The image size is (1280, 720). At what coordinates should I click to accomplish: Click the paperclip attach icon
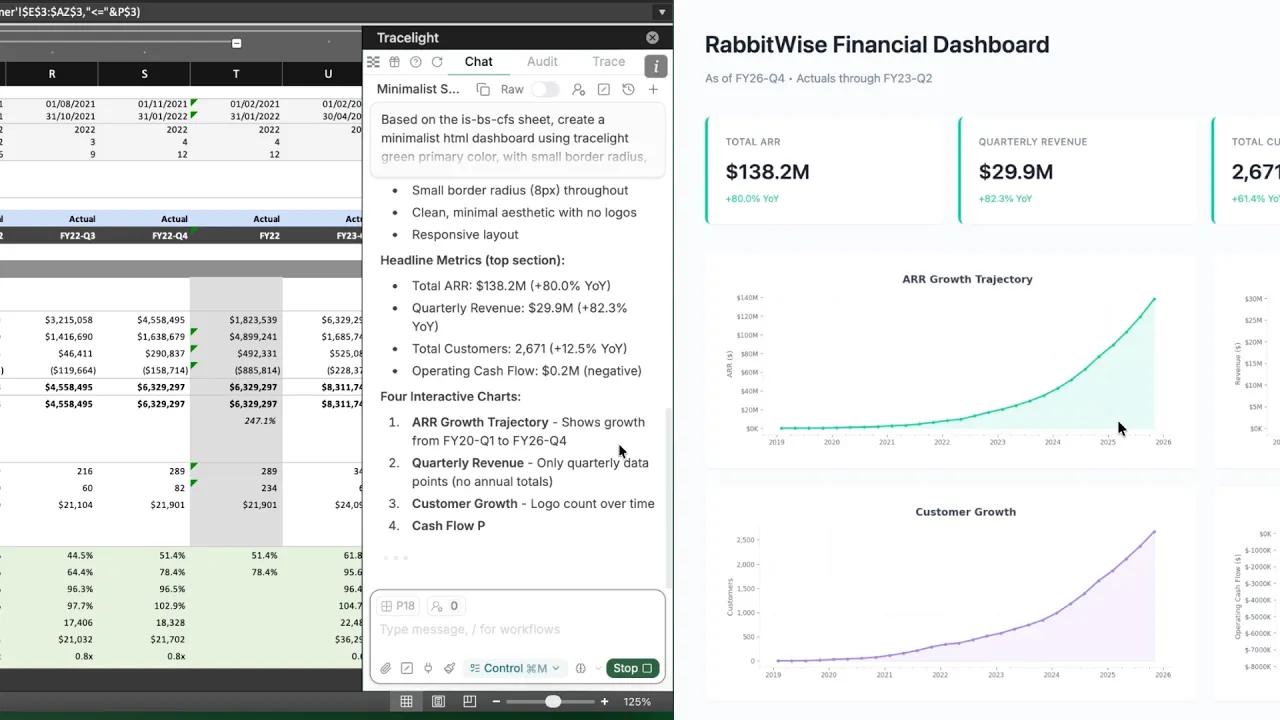[x=385, y=668]
